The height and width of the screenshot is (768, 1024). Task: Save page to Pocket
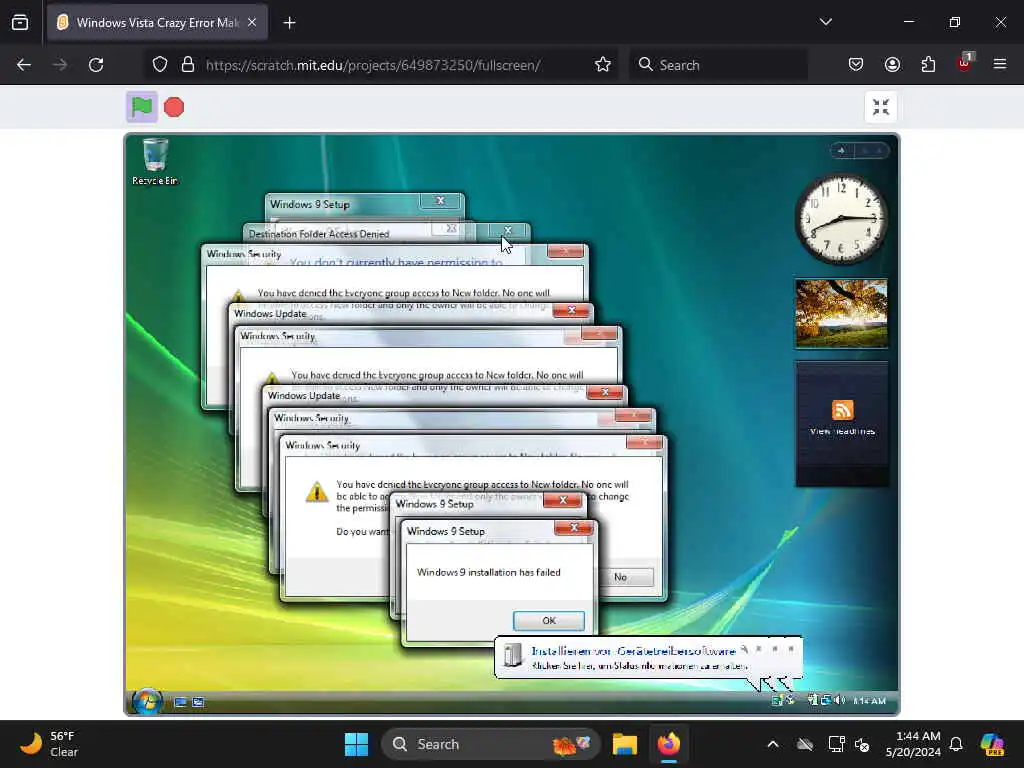(856, 65)
